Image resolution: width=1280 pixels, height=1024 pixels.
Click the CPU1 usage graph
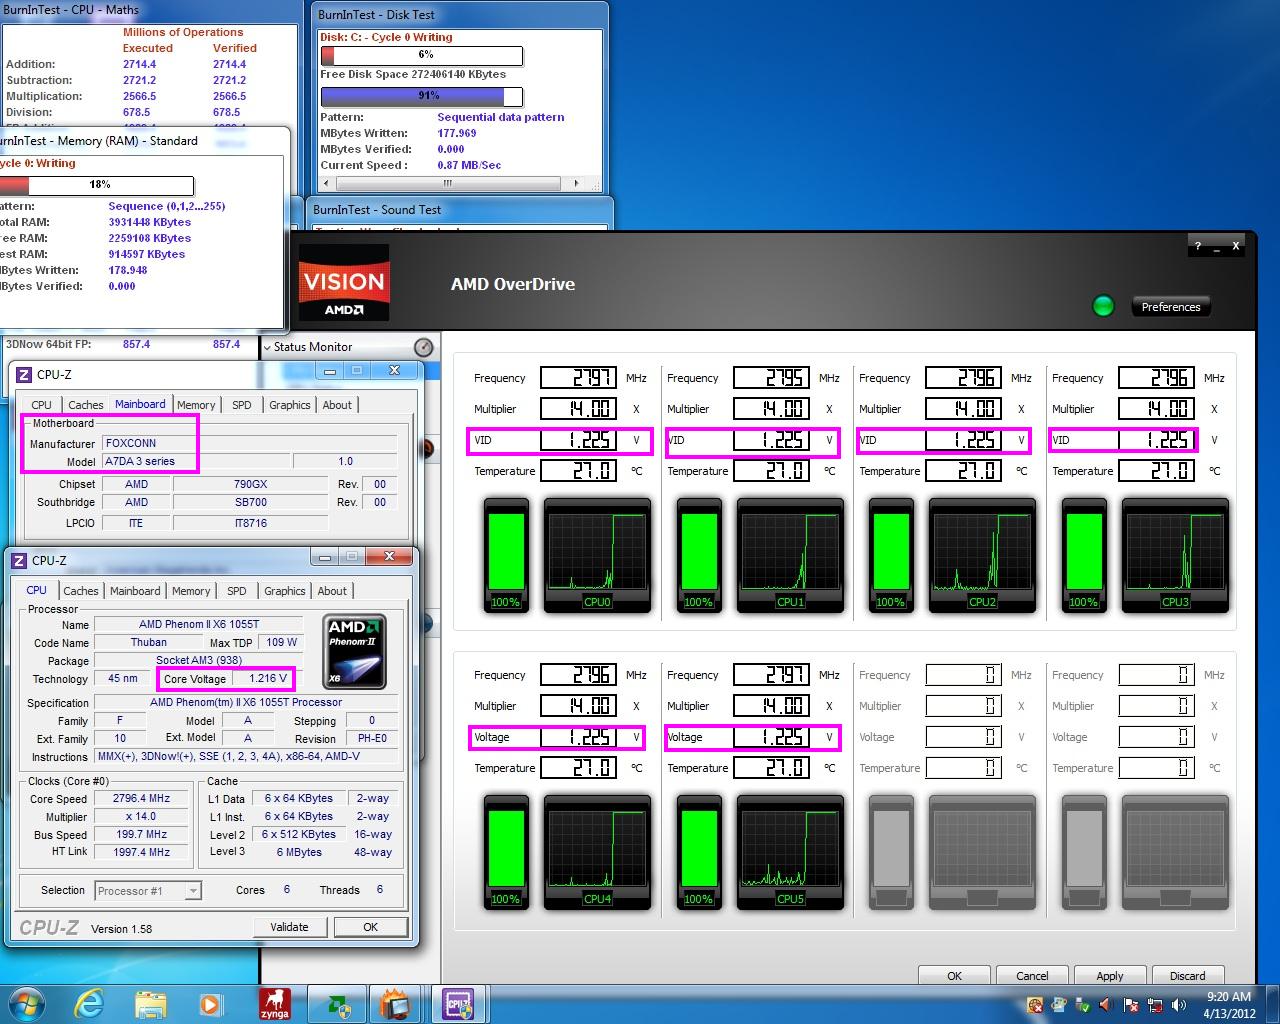tap(790, 555)
